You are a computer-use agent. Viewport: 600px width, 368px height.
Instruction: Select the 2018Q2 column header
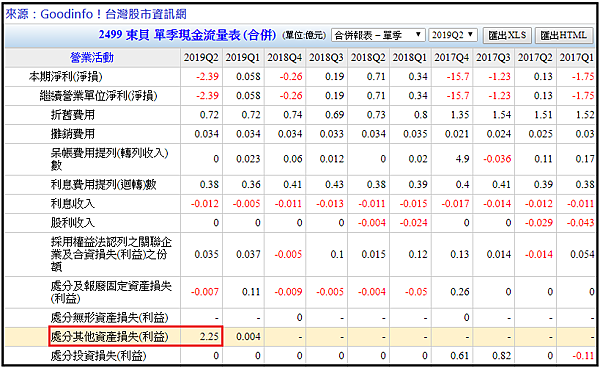[368, 57]
